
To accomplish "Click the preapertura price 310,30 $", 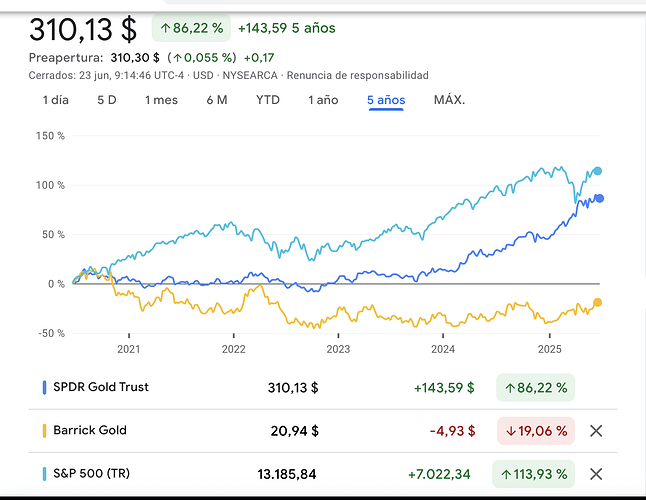I will pyautogui.click(x=135, y=58).
